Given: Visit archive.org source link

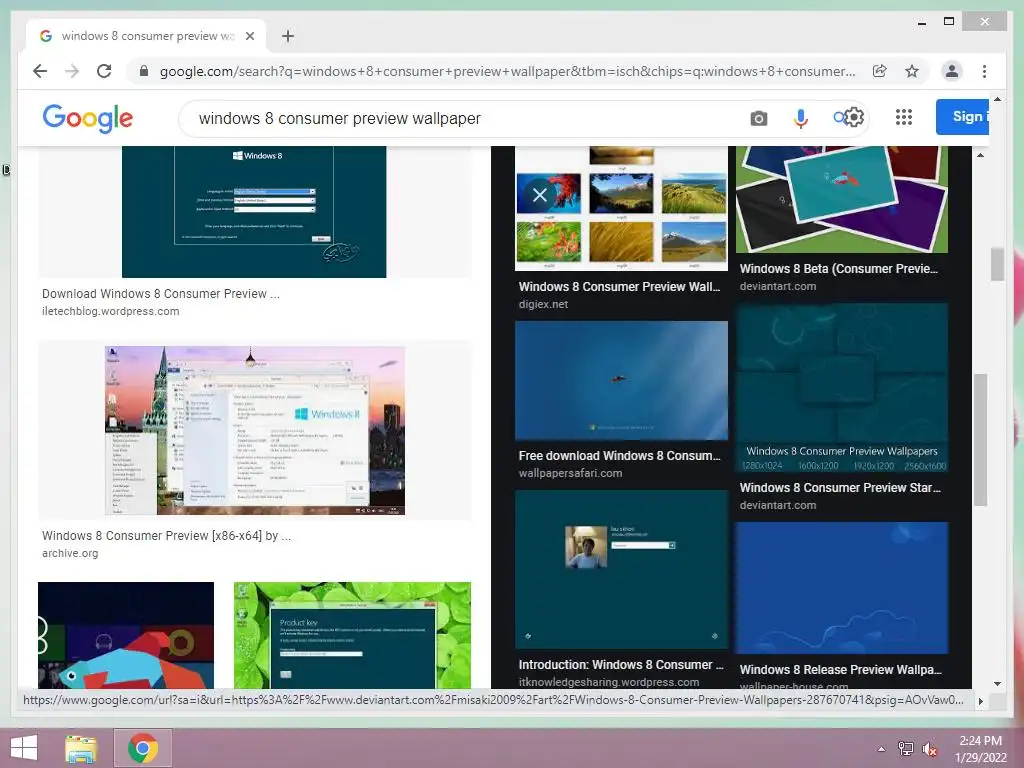Looking at the screenshot, I should tap(70, 553).
